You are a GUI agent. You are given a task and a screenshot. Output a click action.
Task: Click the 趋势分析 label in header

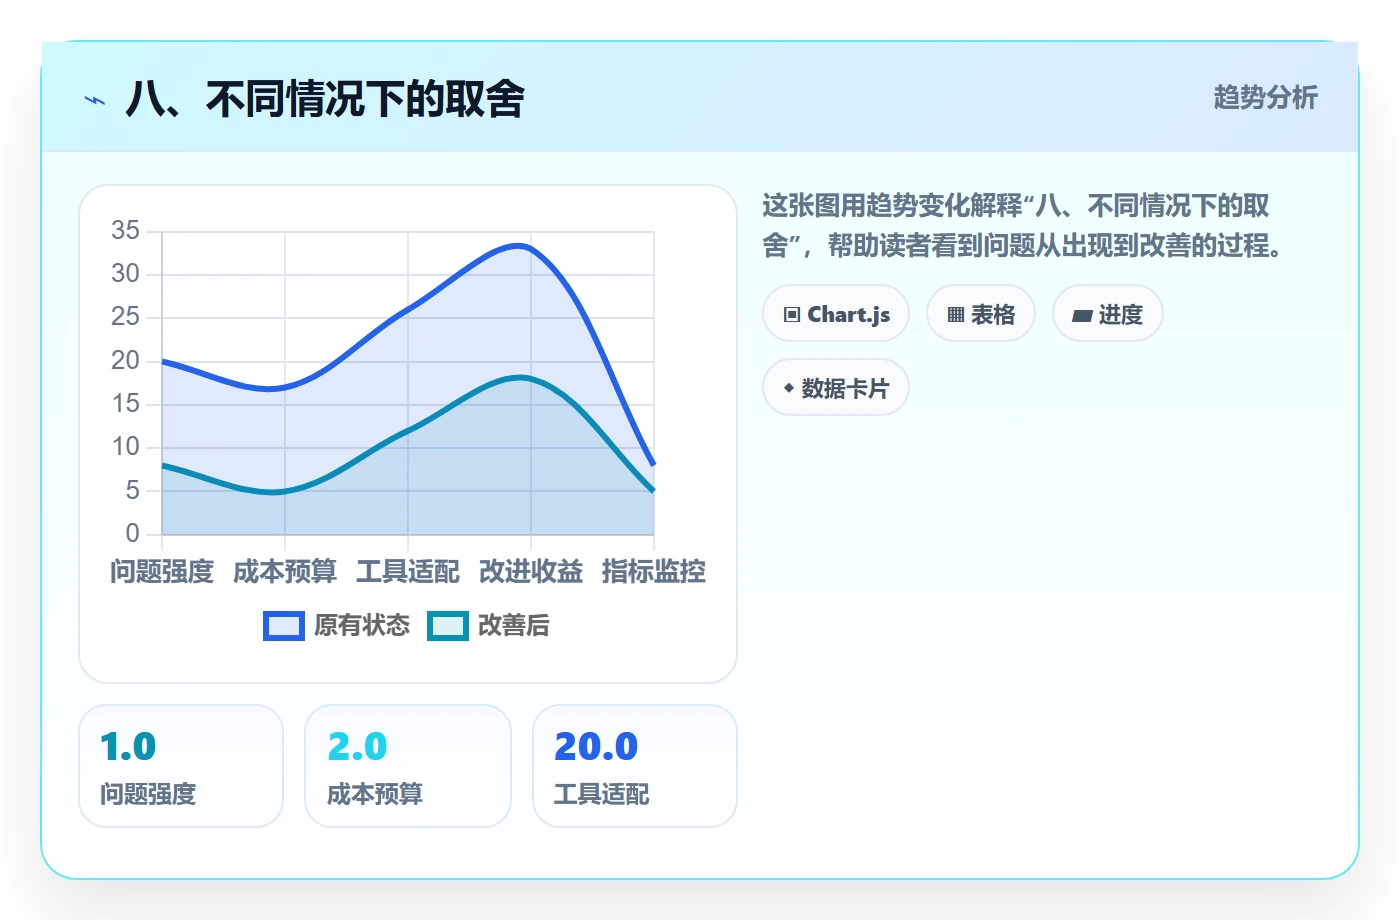pyautogui.click(x=1265, y=97)
